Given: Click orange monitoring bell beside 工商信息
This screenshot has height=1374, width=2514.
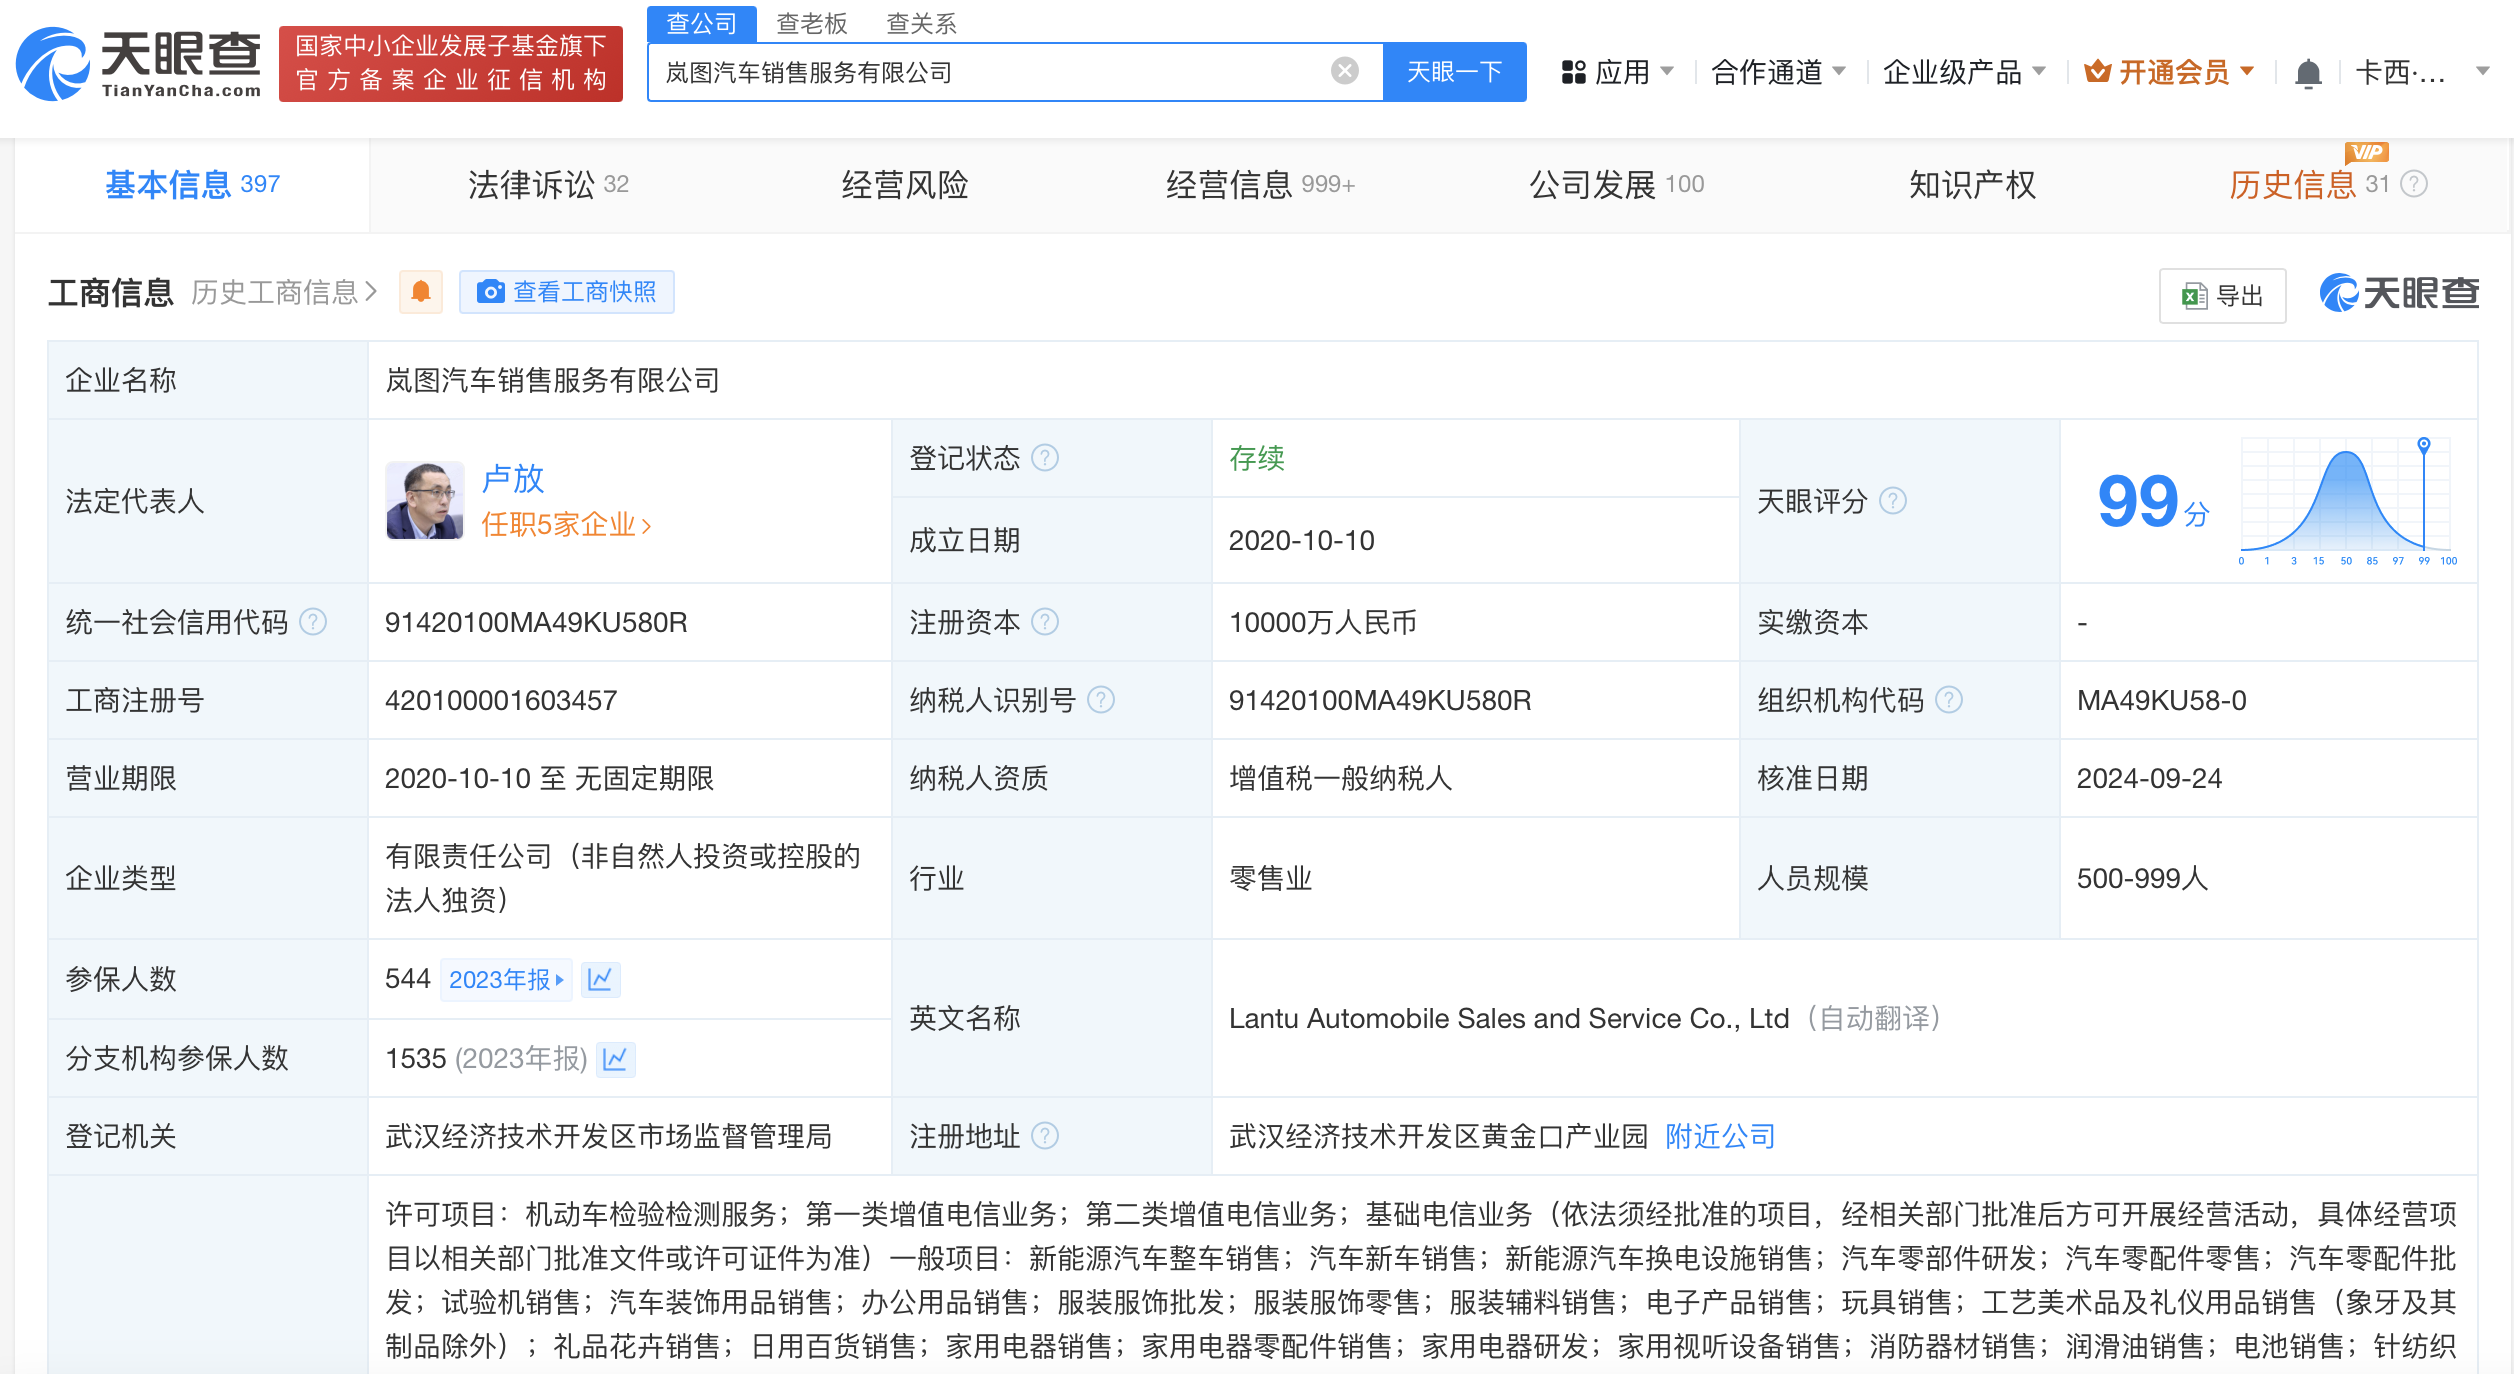Looking at the screenshot, I should point(421,292).
